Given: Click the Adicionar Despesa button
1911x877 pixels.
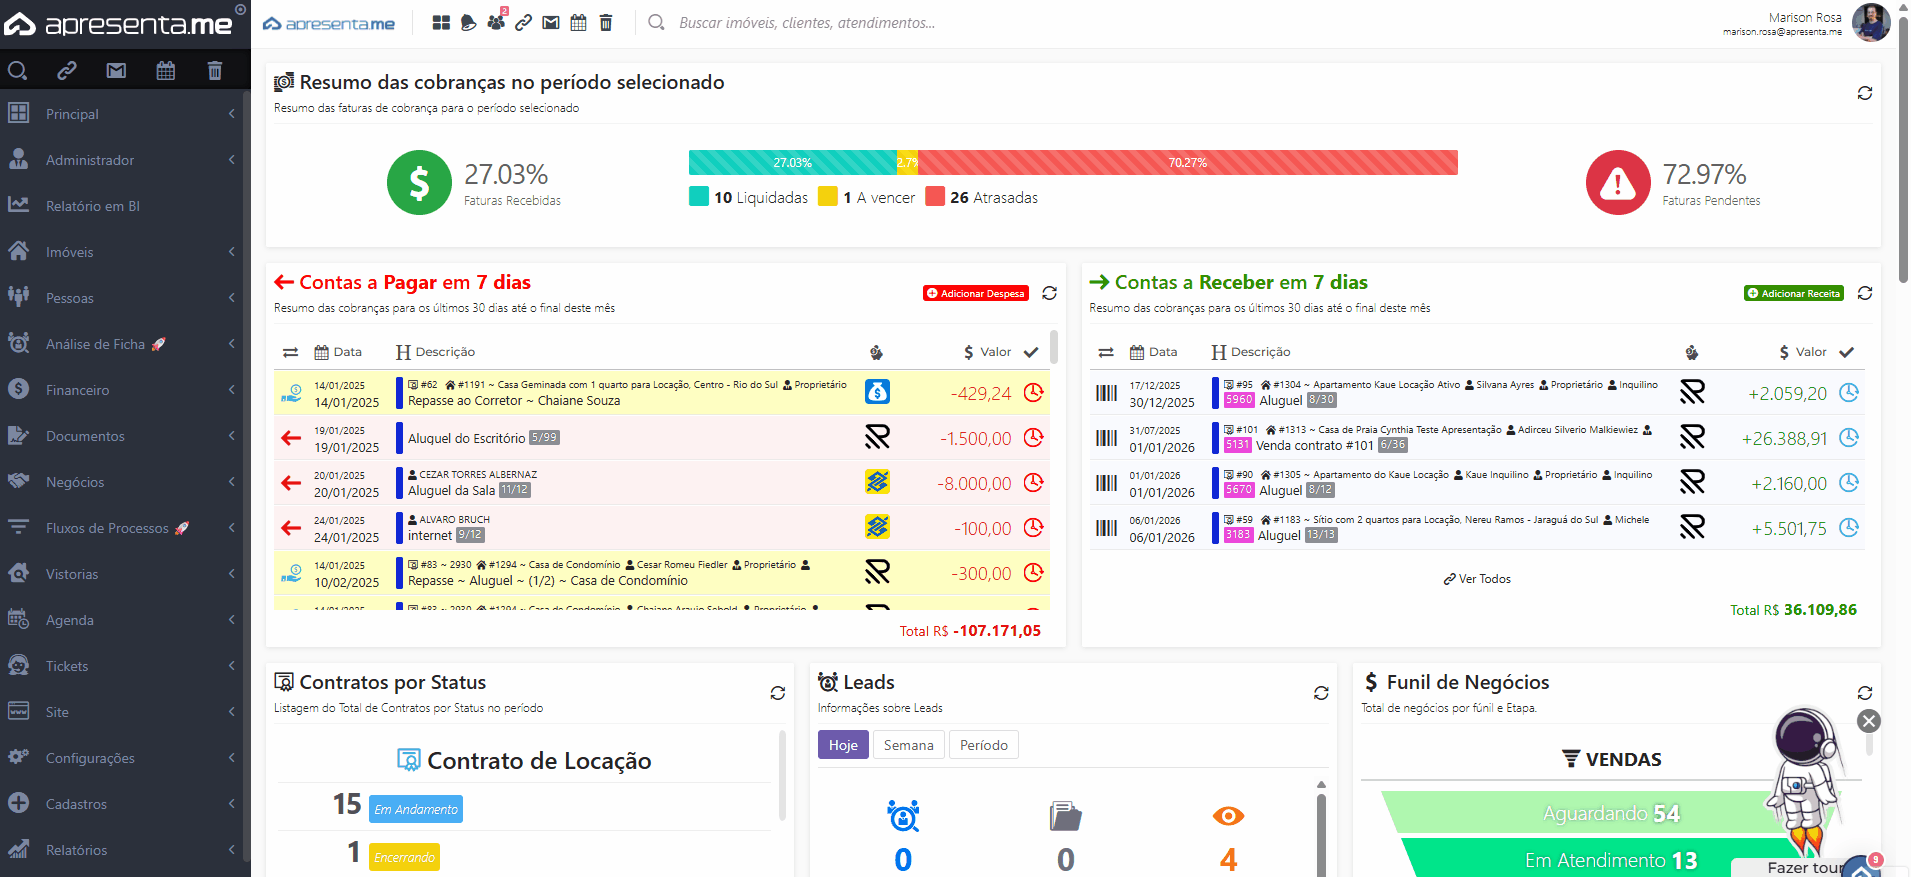Looking at the screenshot, I should pyautogui.click(x=975, y=293).
